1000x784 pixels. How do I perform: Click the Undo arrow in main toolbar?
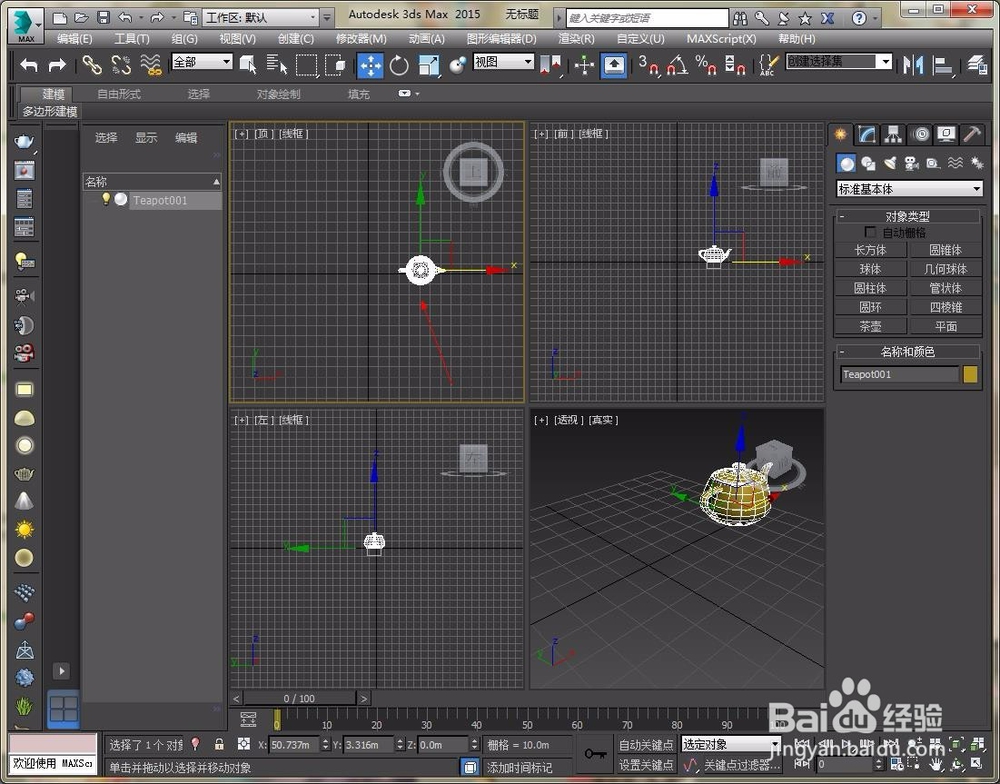coord(29,65)
